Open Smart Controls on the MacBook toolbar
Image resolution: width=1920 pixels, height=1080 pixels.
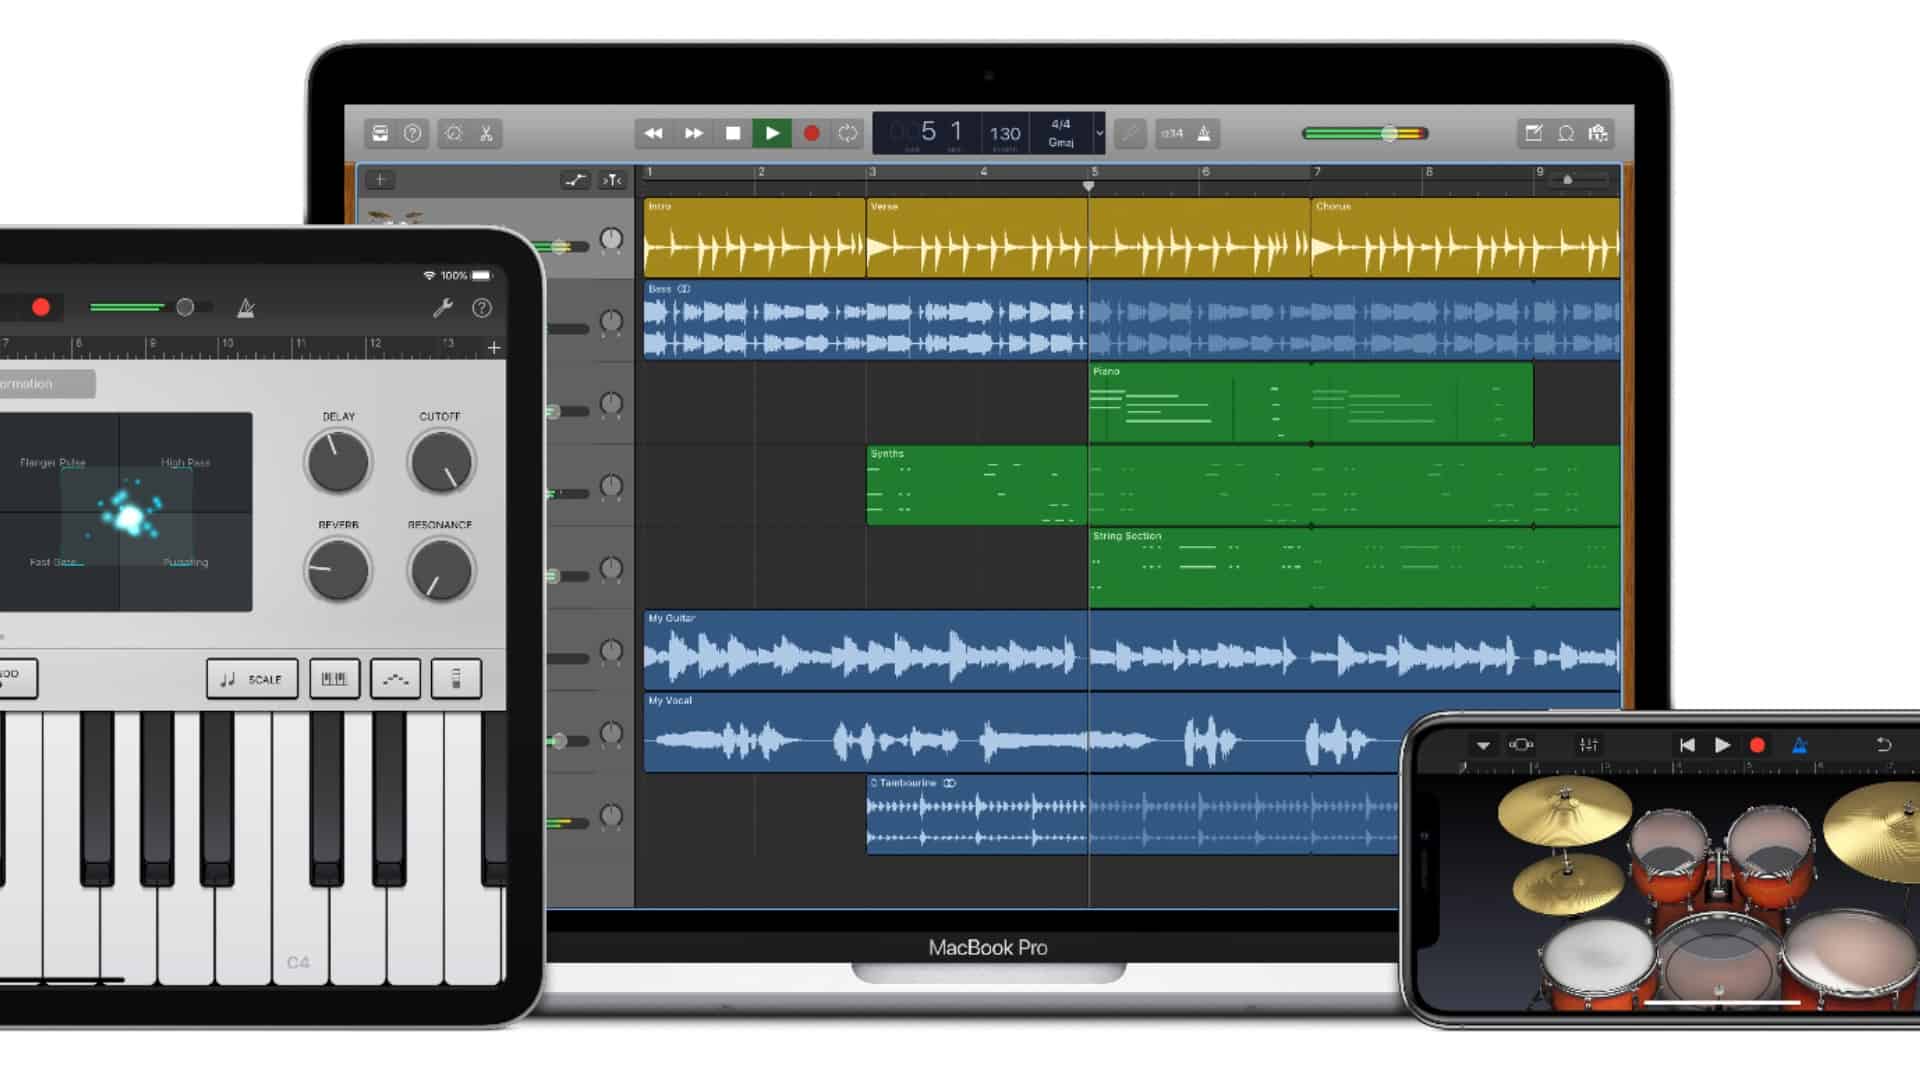(454, 133)
